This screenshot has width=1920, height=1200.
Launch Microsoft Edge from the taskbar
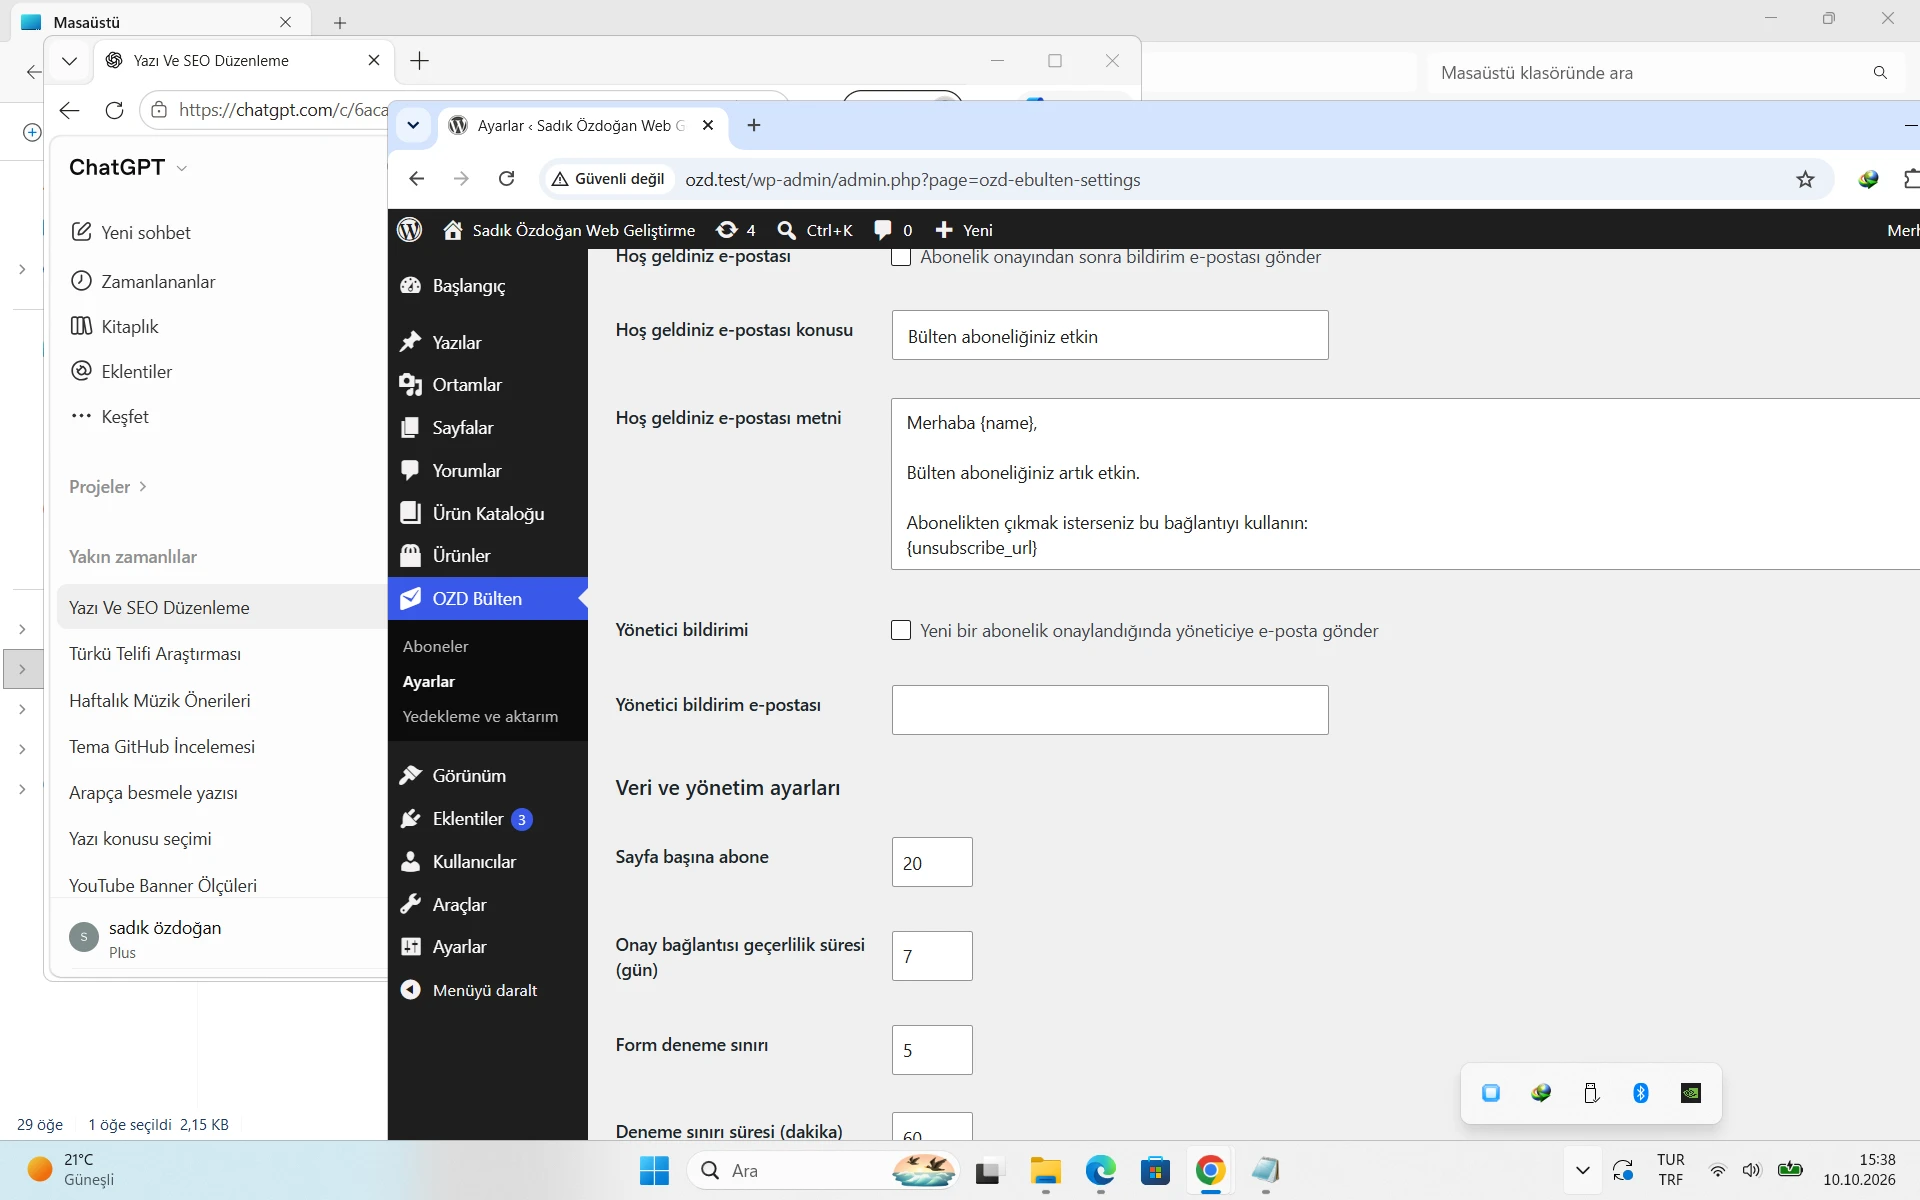pyautogui.click(x=1100, y=1170)
